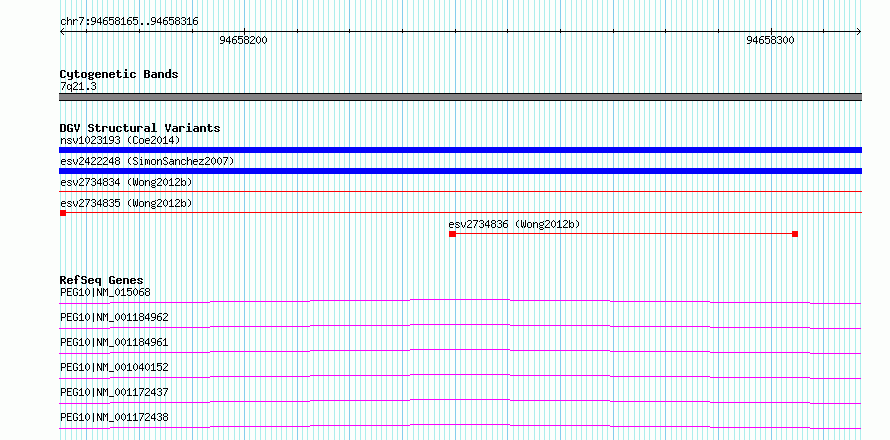The image size is (890, 440).
Task: Open the PEG10|NM_015068 transcript label
Action: (105, 292)
